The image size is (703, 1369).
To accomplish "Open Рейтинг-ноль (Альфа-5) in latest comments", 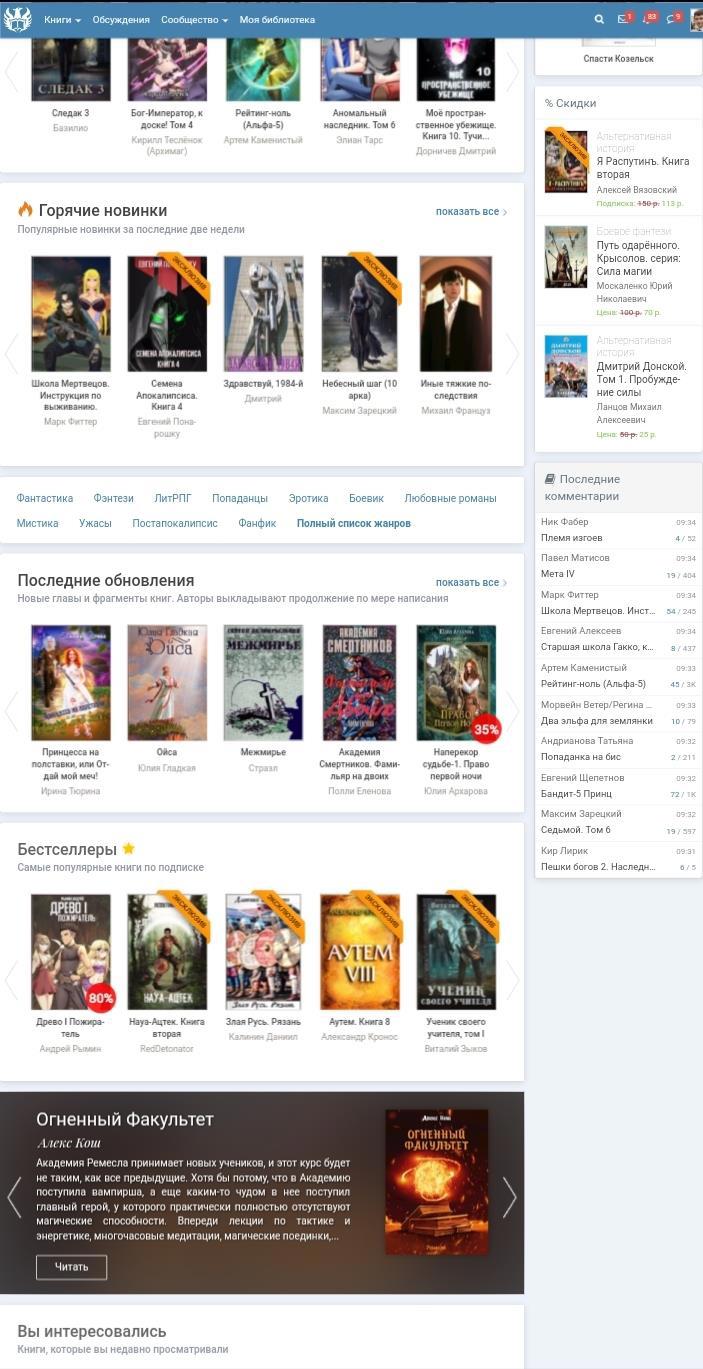I will 593,684.
